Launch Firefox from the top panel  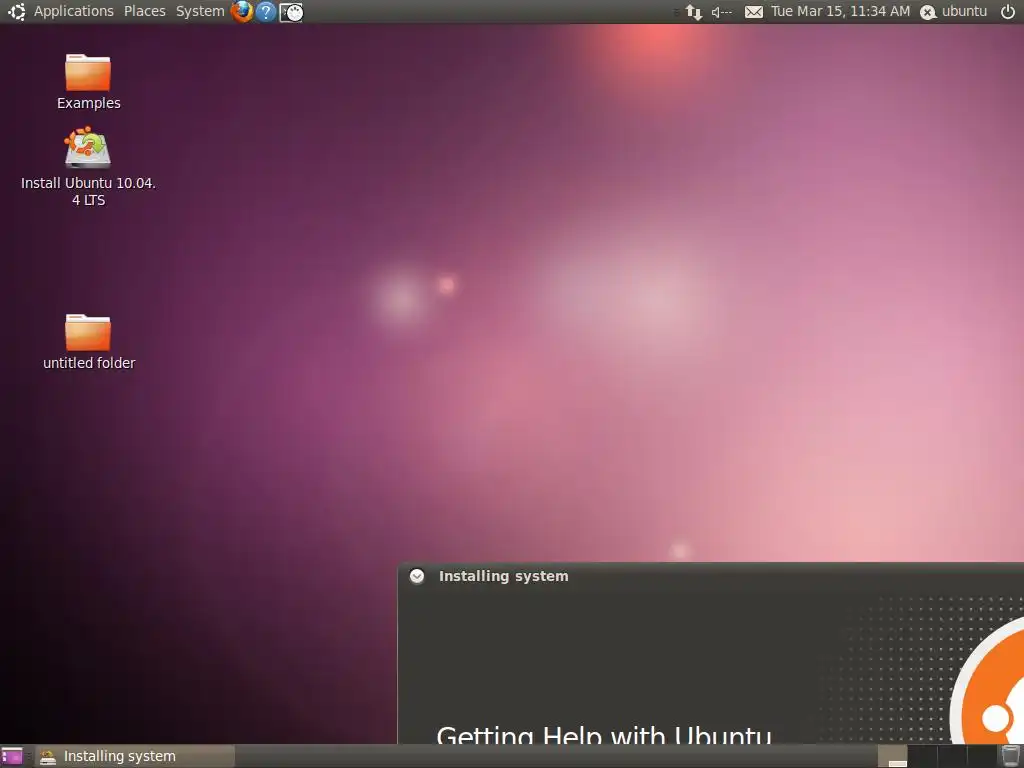tap(242, 12)
